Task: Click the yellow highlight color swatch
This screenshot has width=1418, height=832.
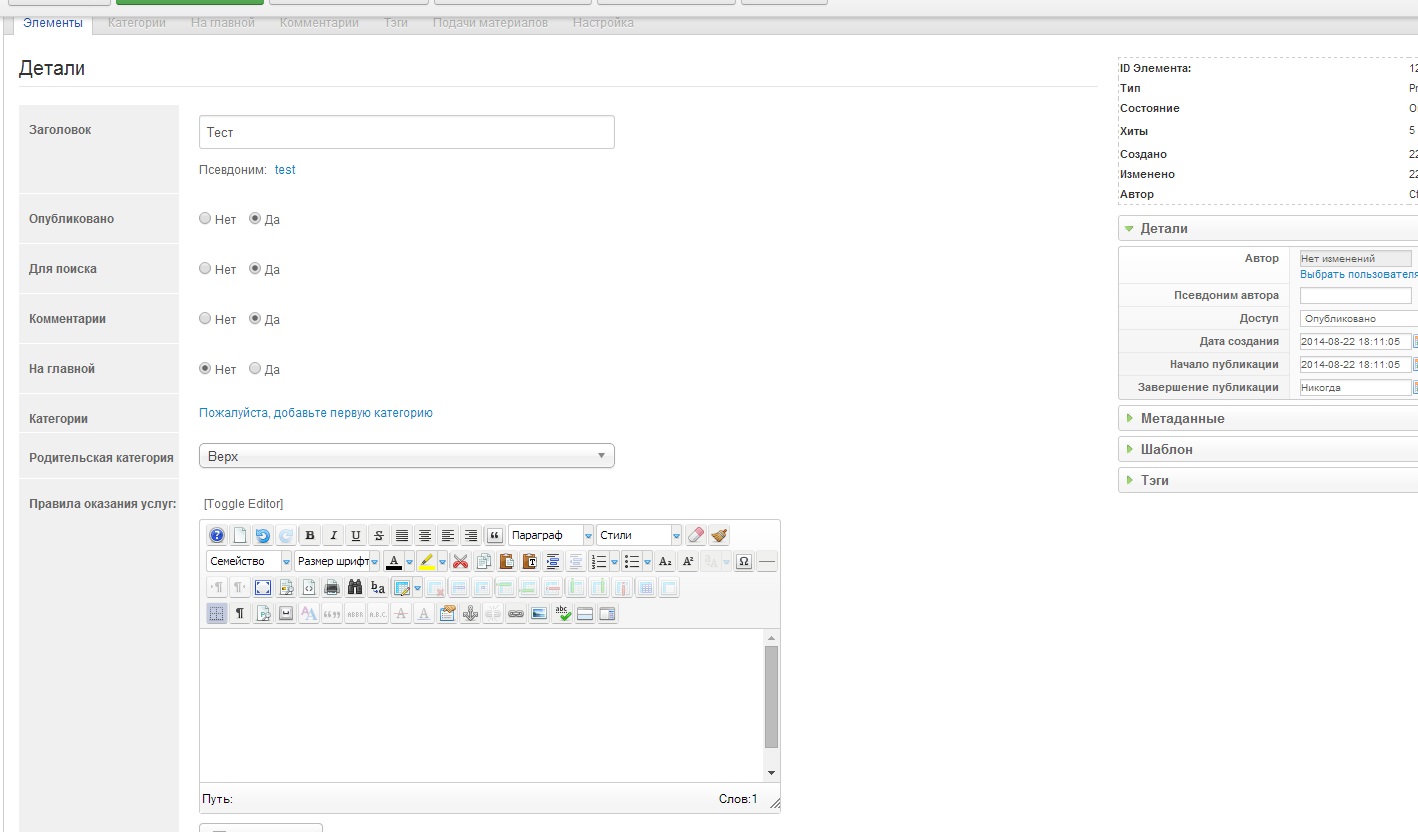Action: point(427,562)
